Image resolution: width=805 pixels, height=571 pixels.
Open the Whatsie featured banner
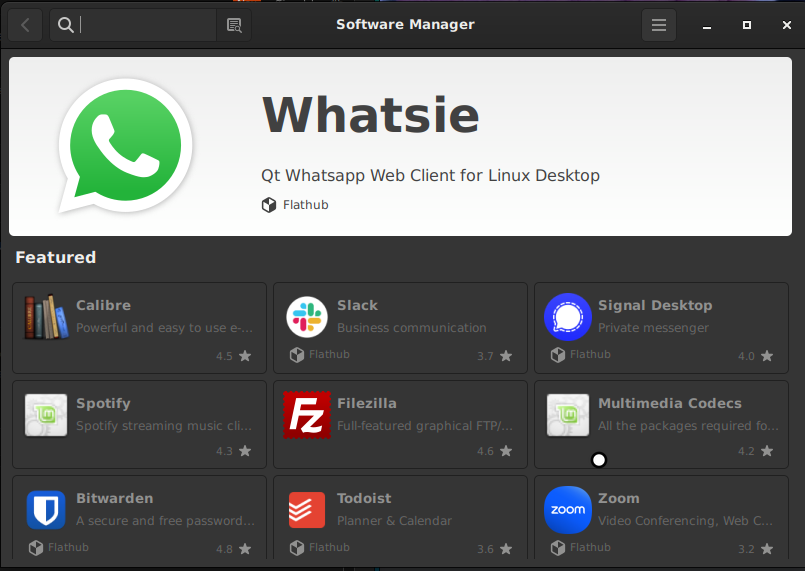[x=400, y=146]
